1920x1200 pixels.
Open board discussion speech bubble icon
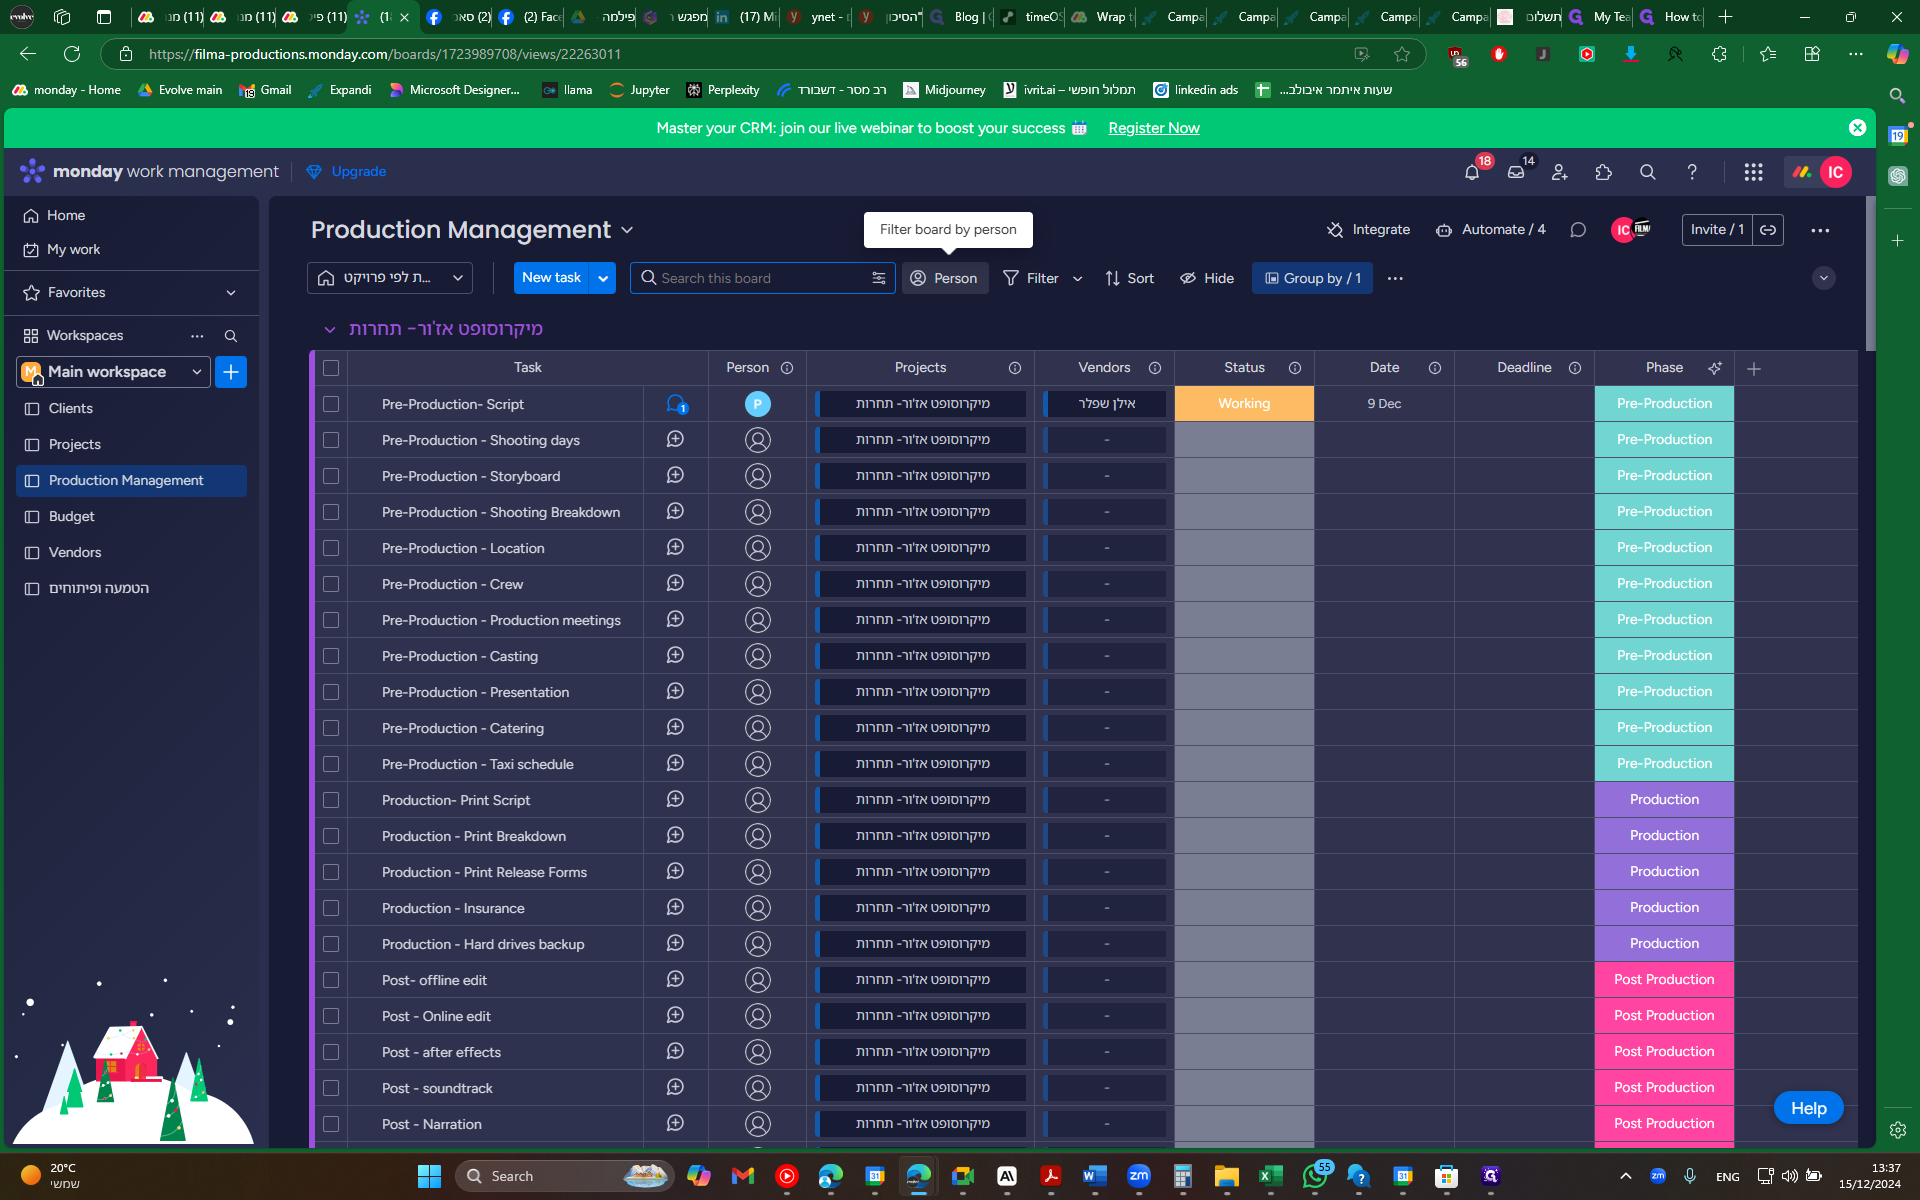[1578, 230]
